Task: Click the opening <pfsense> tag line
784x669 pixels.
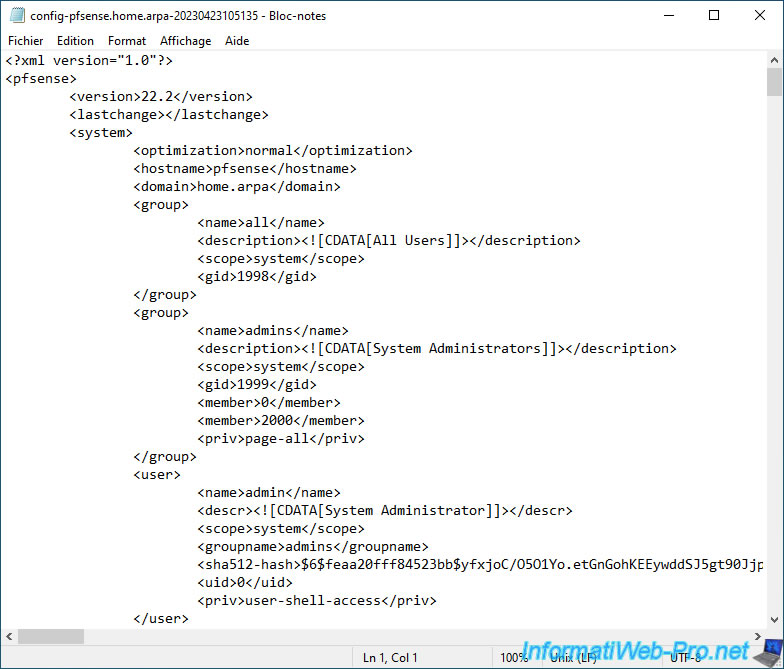Action: (41, 78)
